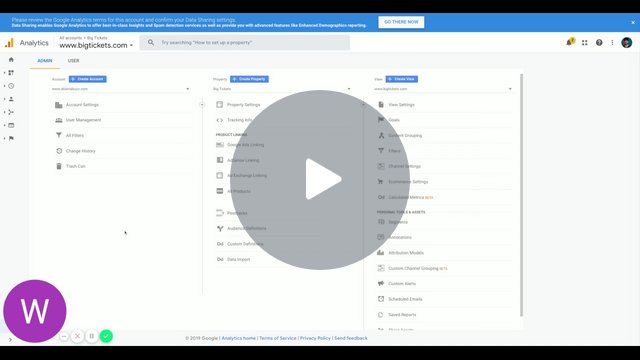Viewport: 640px width, 360px height.
Task: Open the View column selection dropdown
Action: coord(443,89)
